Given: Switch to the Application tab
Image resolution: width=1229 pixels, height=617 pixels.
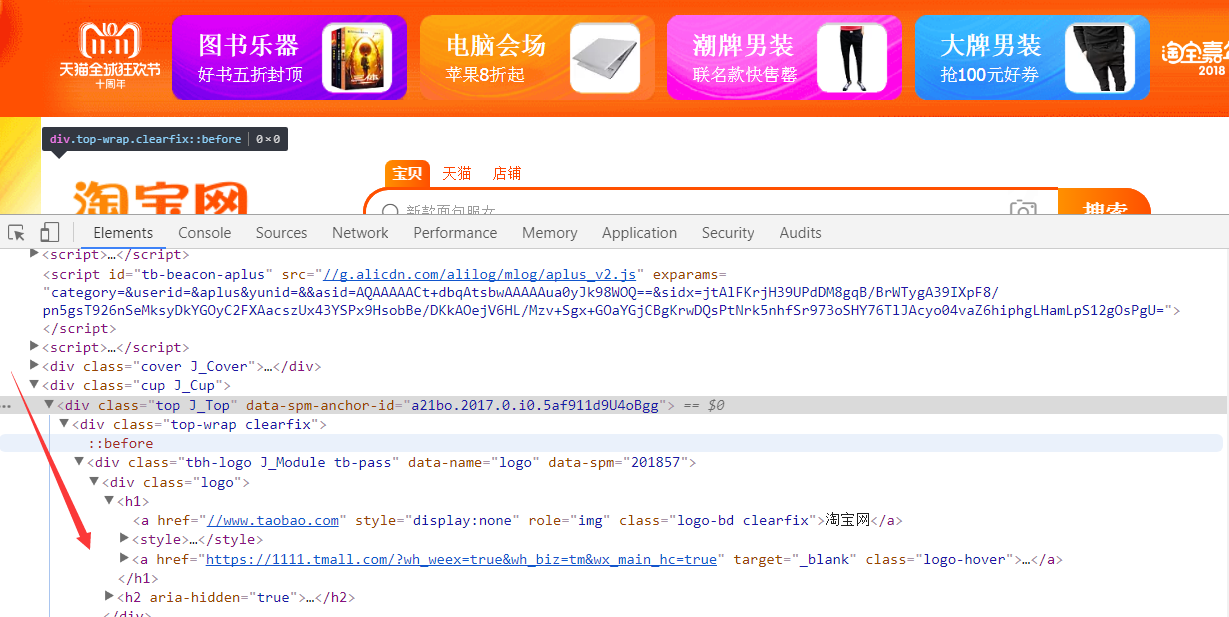Looking at the screenshot, I should click(639, 232).
